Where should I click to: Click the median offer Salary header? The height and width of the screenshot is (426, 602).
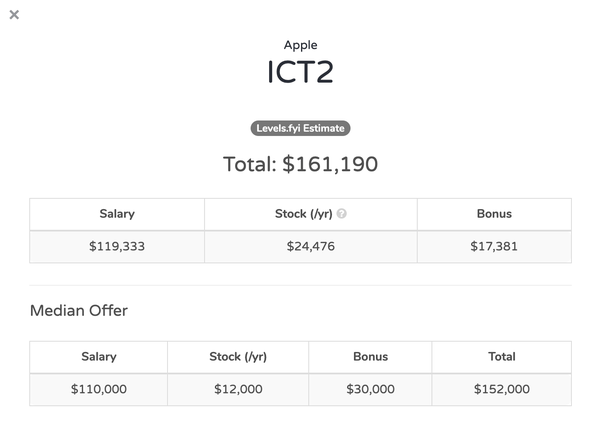[99, 357]
